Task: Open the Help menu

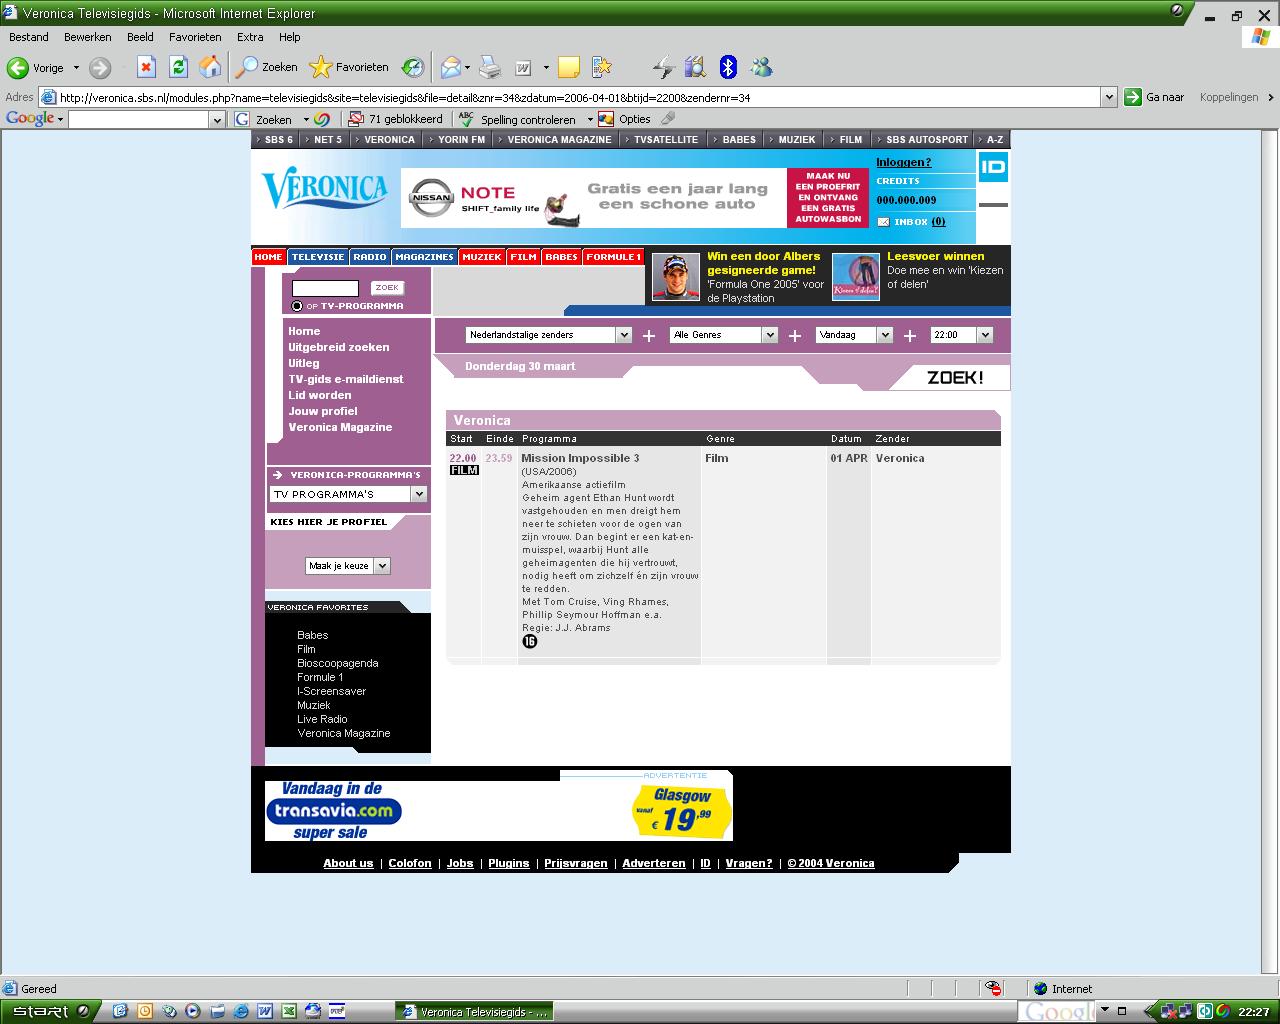Action: [290, 37]
